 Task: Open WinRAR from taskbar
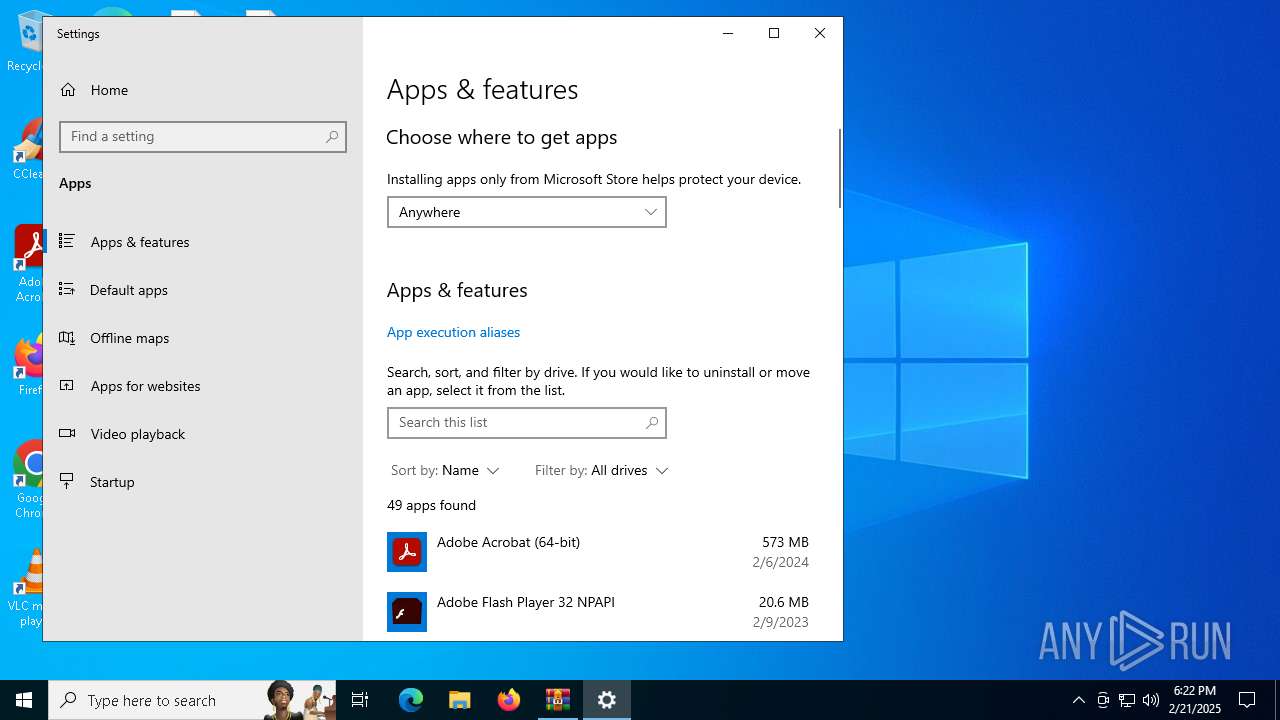(x=557, y=700)
